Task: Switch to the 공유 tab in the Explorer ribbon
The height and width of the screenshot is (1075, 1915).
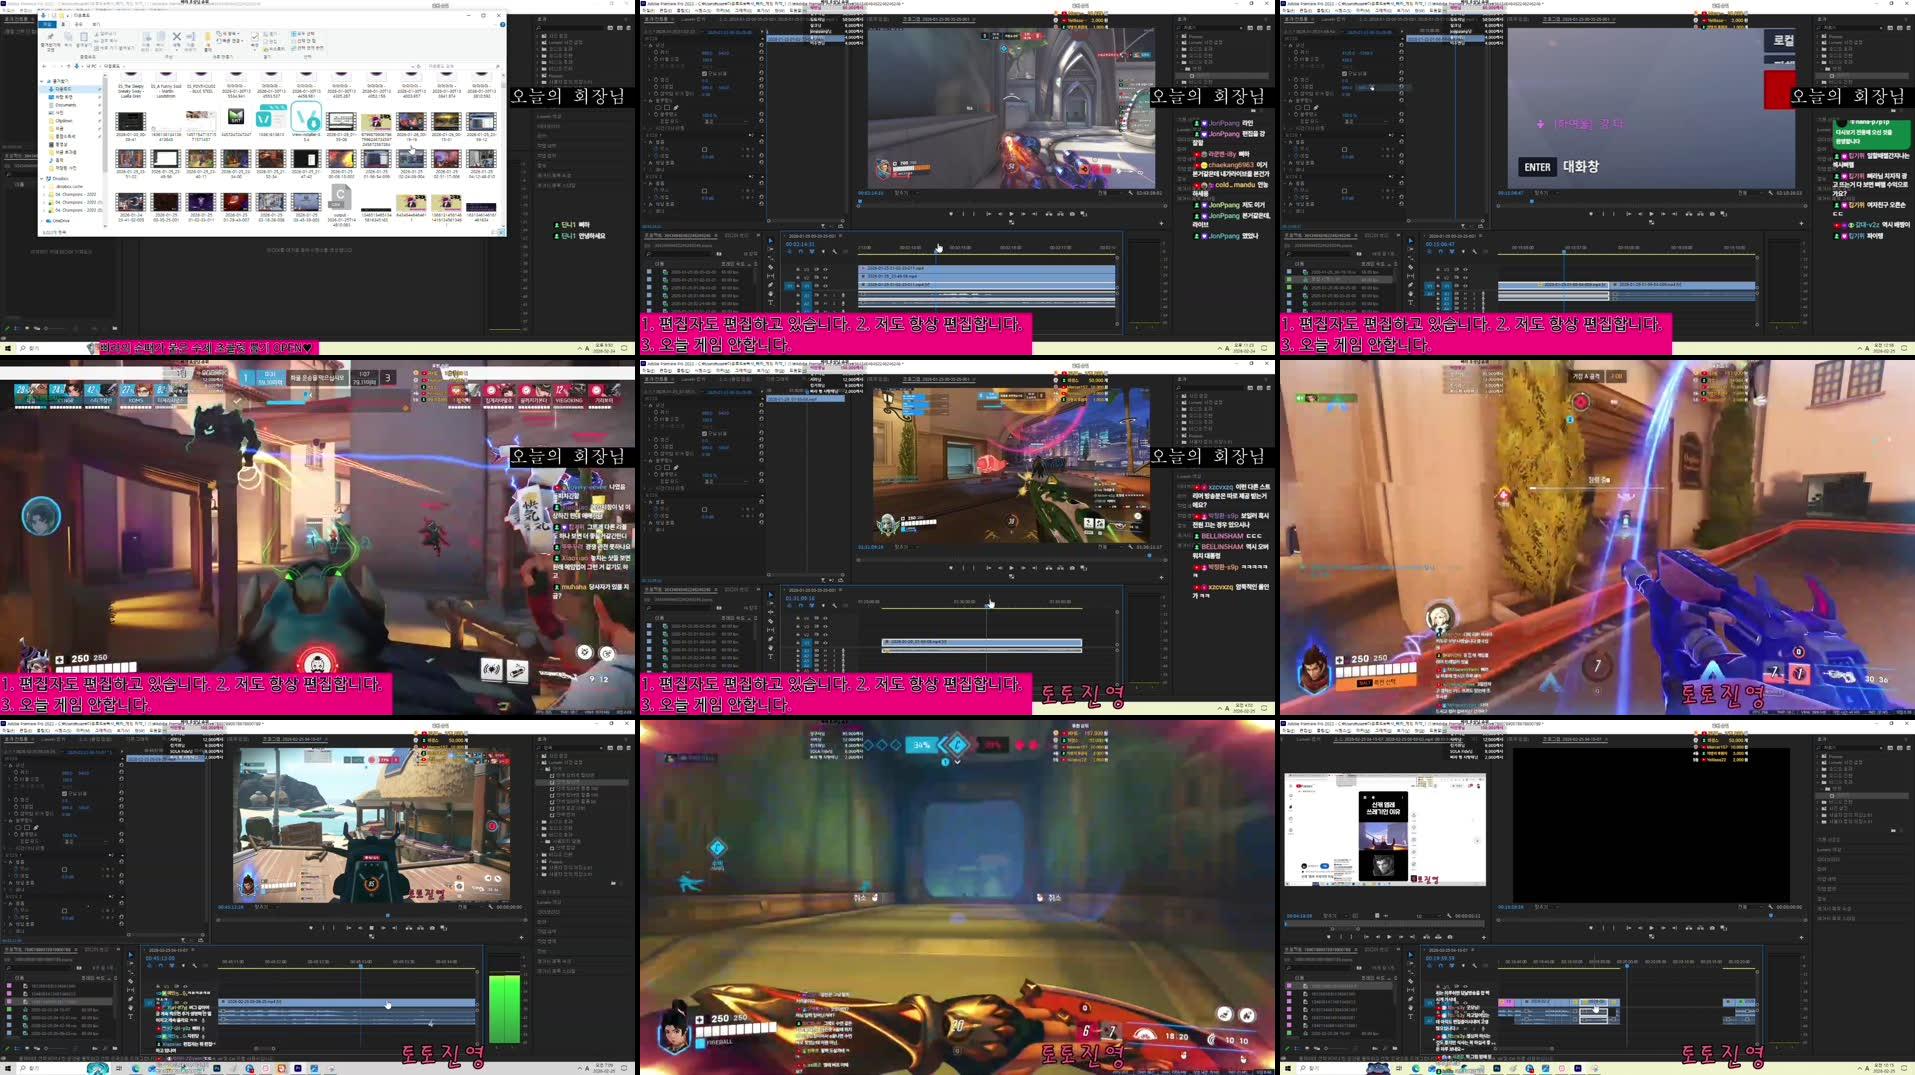Action: [79, 24]
